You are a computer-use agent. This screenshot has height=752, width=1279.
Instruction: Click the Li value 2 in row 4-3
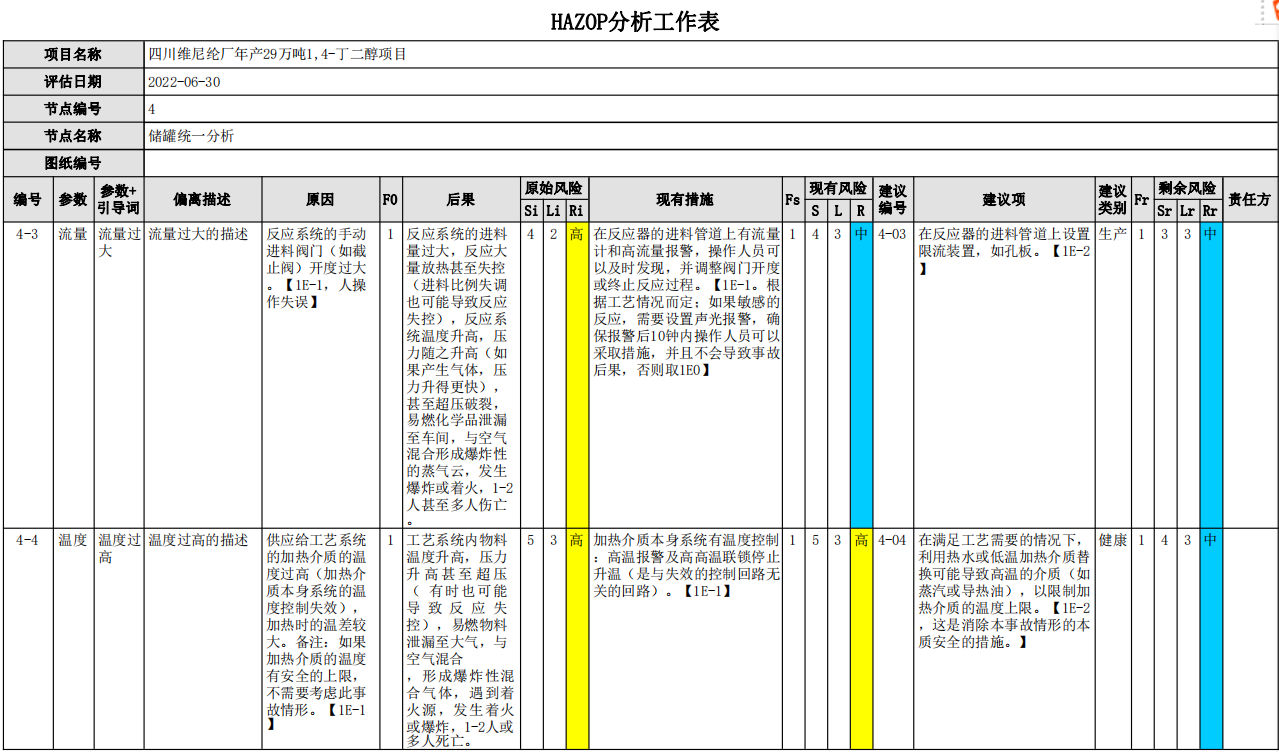(554, 375)
